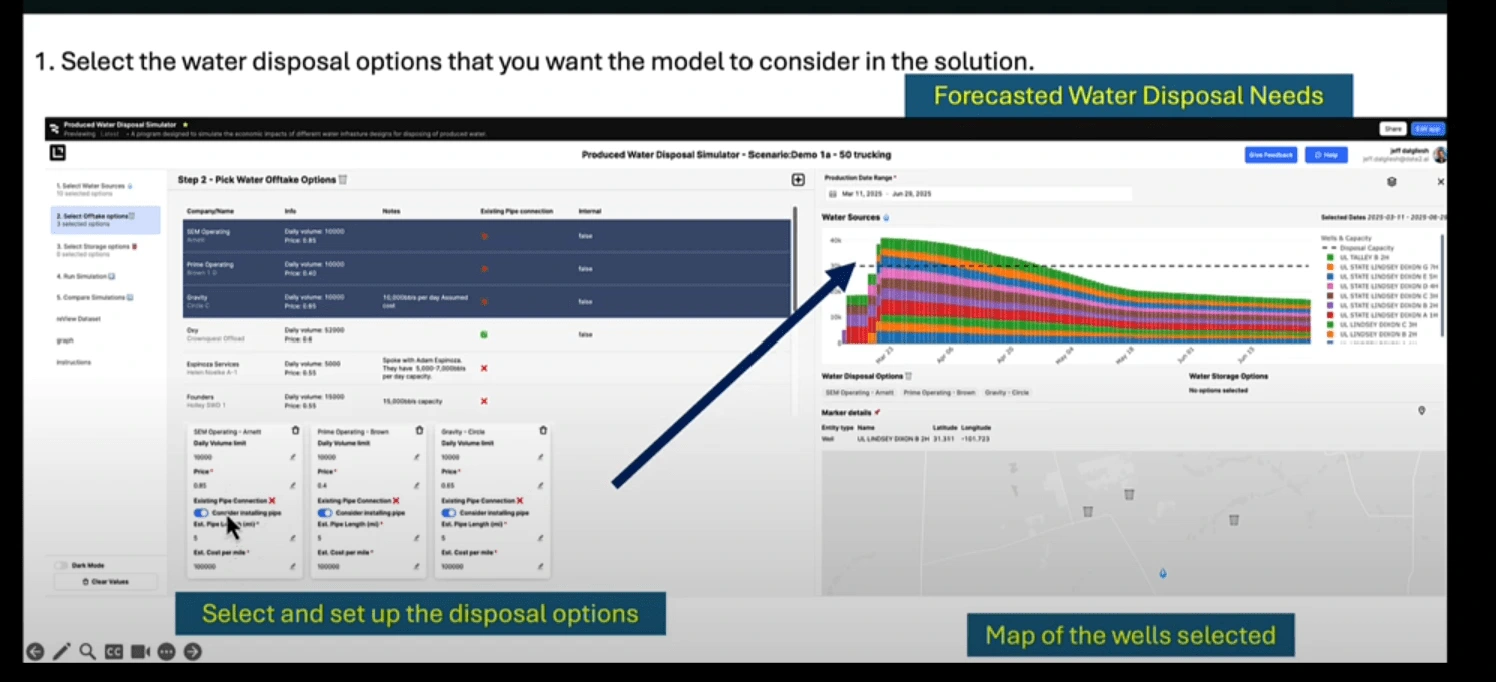Screen dimensions: 1496x682
Task: Select the Gravity Circle C table row
Action: pos(487,301)
